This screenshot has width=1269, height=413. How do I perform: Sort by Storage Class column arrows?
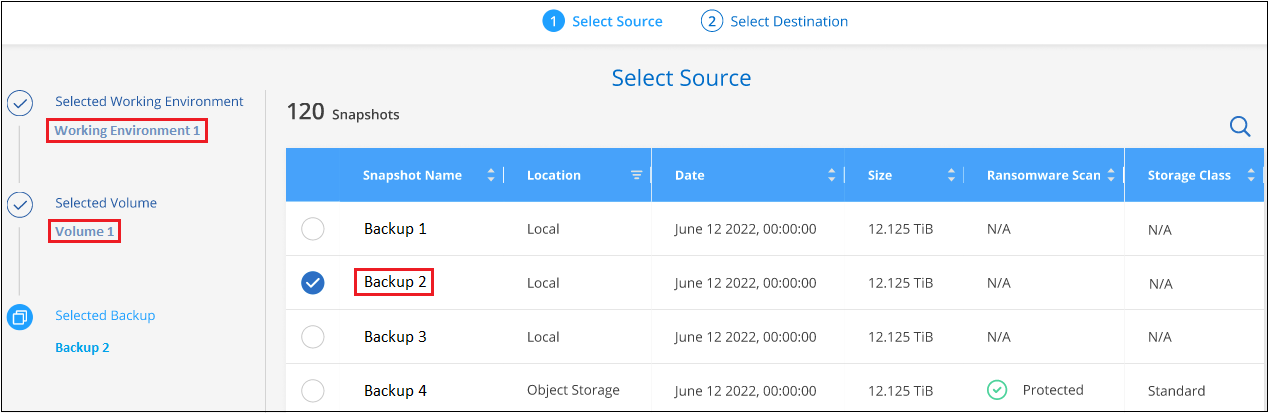click(x=1250, y=175)
